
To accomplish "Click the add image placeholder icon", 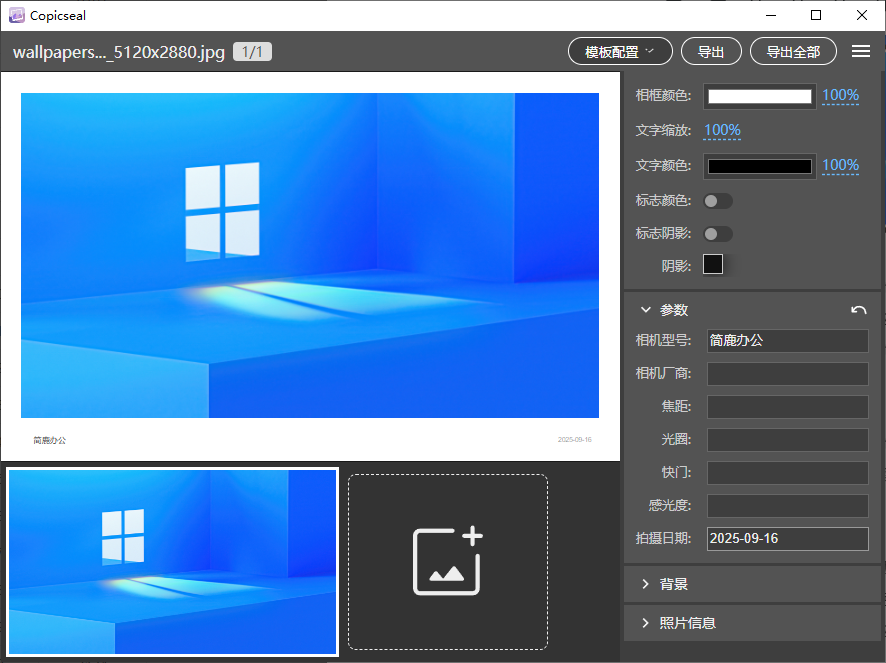I will [x=448, y=561].
